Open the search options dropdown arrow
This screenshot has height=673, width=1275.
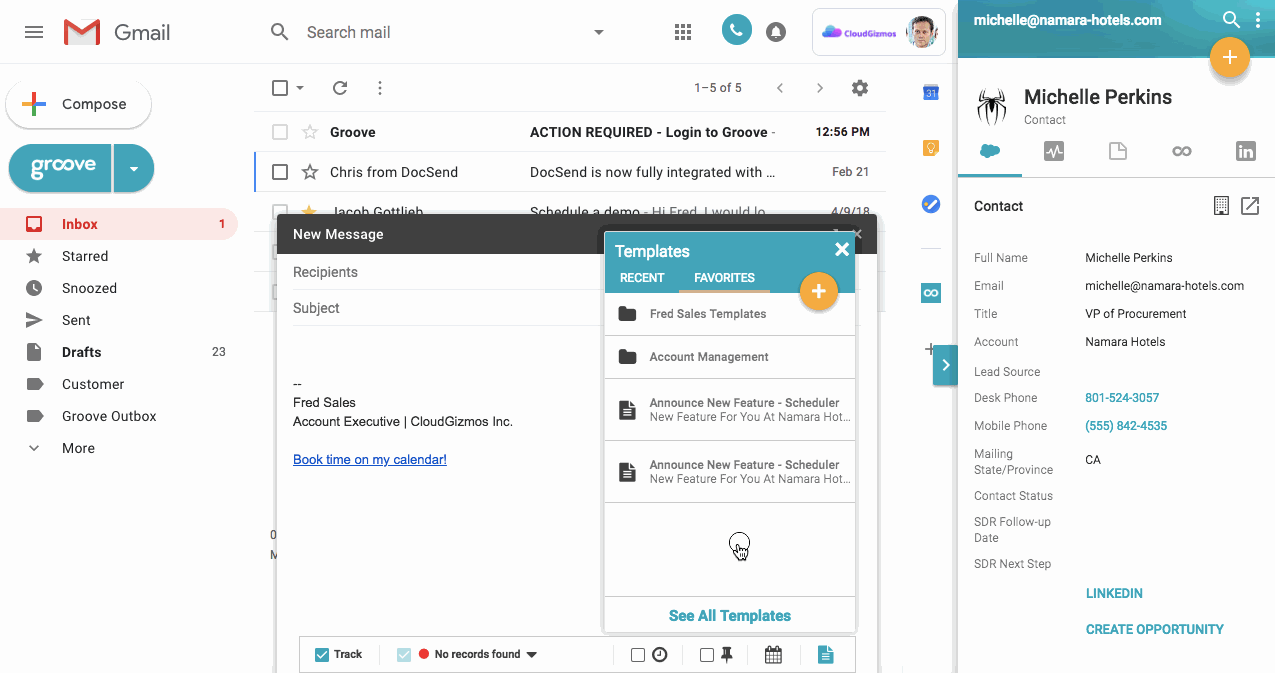click(599, 32)
